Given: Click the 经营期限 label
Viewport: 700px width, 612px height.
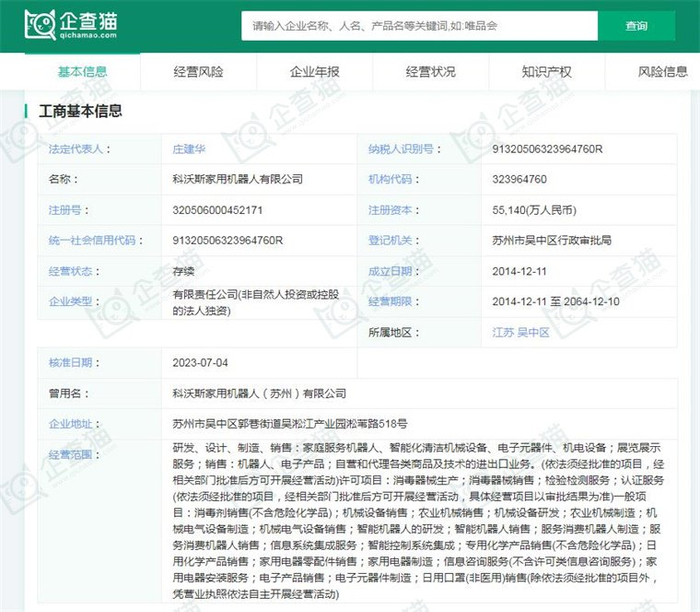Looking at the screenshot, I should point(390,302).
